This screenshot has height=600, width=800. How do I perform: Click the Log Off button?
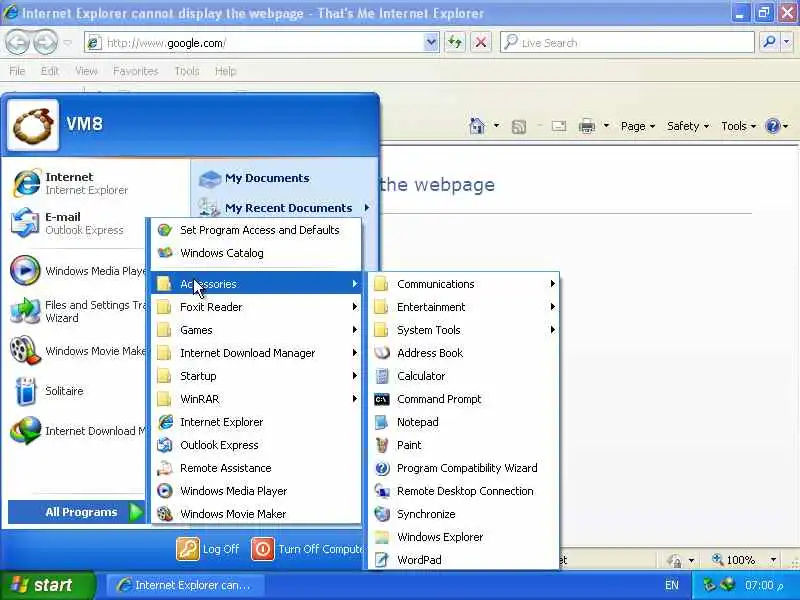click(208, 549)
